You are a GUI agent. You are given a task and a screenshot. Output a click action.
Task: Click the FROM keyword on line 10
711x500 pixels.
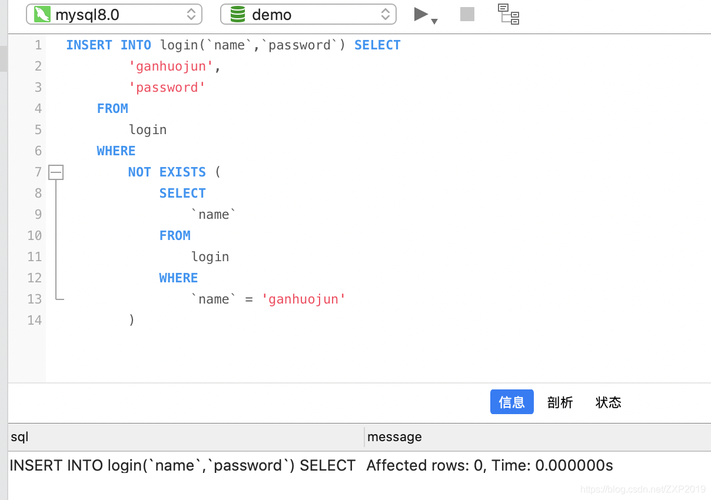tap(175, 236)
